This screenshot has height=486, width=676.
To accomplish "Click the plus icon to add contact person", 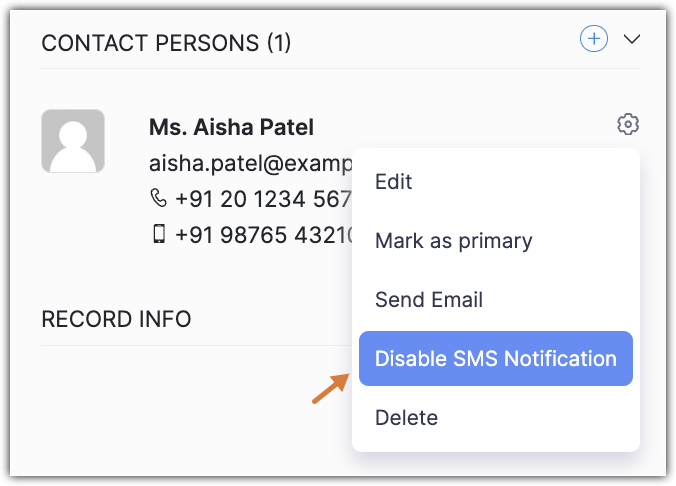I will (594, 39).
